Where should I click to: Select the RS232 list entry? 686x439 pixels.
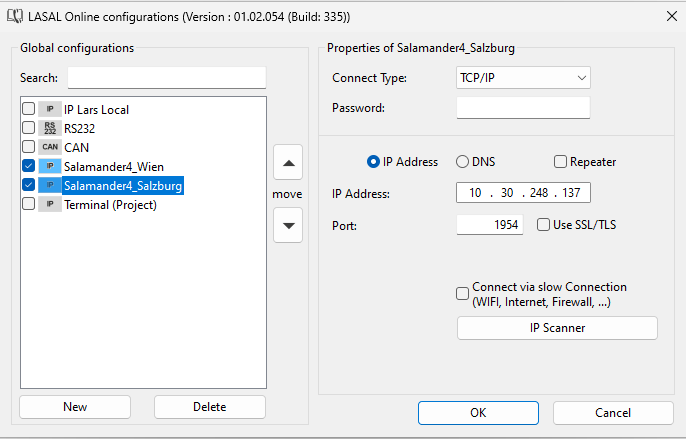tap(80, 128)
